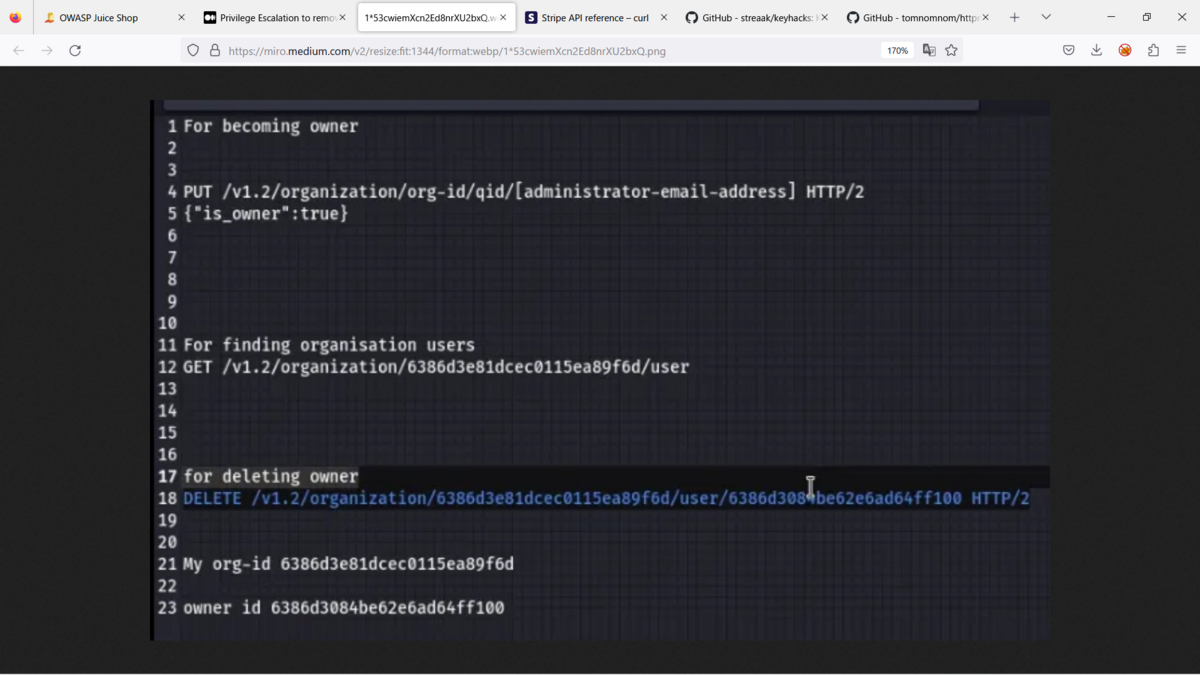Reload the current page

tap(75, 50)
